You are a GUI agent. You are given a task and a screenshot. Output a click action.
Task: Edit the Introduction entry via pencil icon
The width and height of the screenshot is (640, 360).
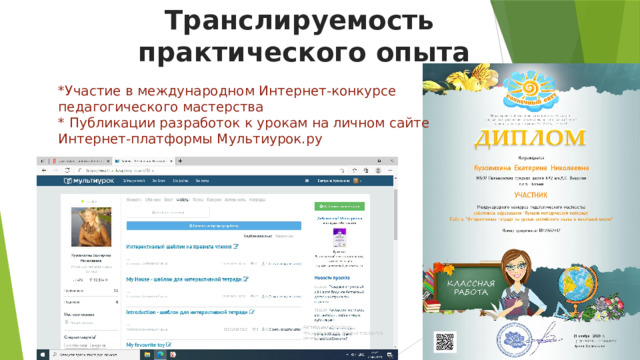point(252,312)
